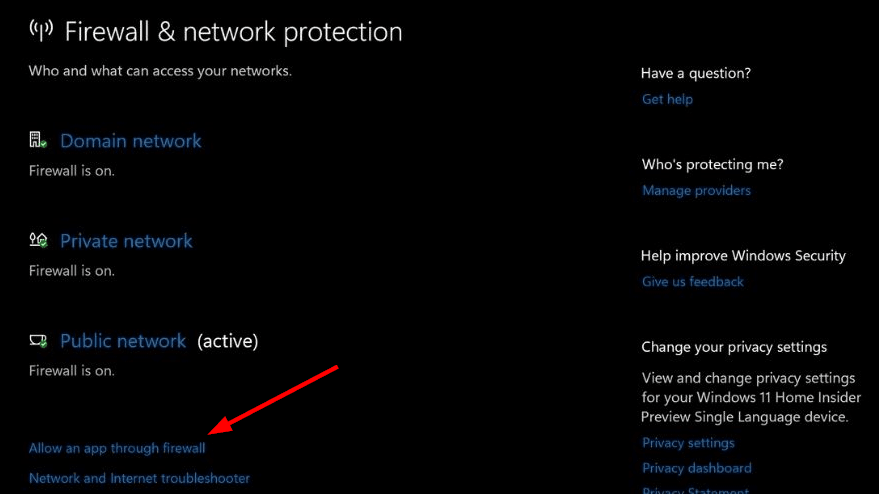The height and width of the screenshot is (494, 879).
Task: Click the Firewall & network protection heading
Action: pos(233,31)
